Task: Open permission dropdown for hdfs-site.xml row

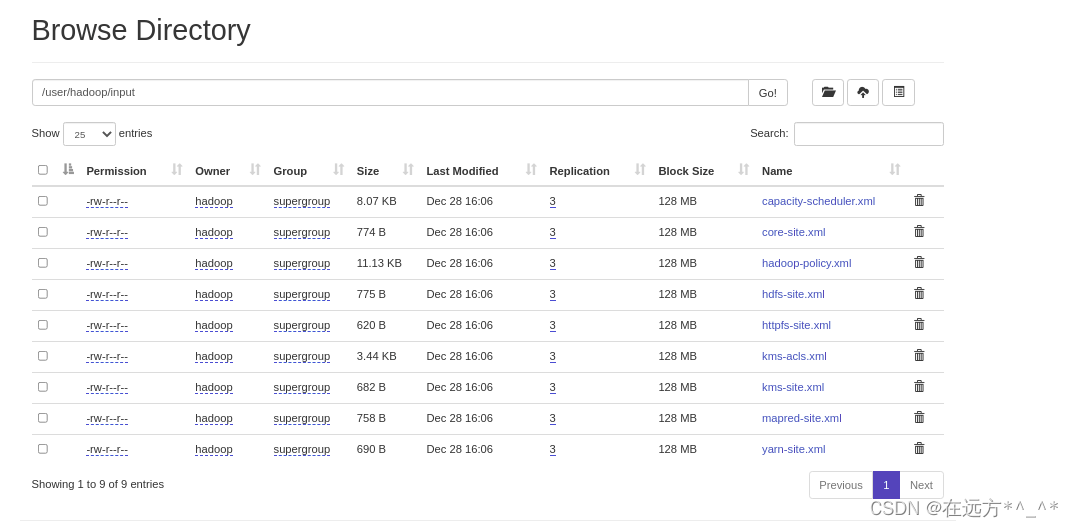Action: point(107,294)
